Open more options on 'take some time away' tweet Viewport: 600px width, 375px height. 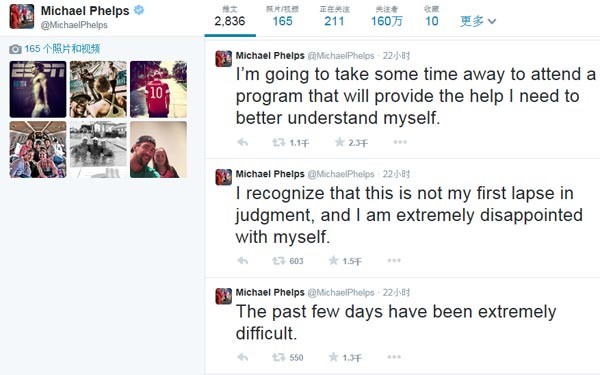click(x=400, y=142)
